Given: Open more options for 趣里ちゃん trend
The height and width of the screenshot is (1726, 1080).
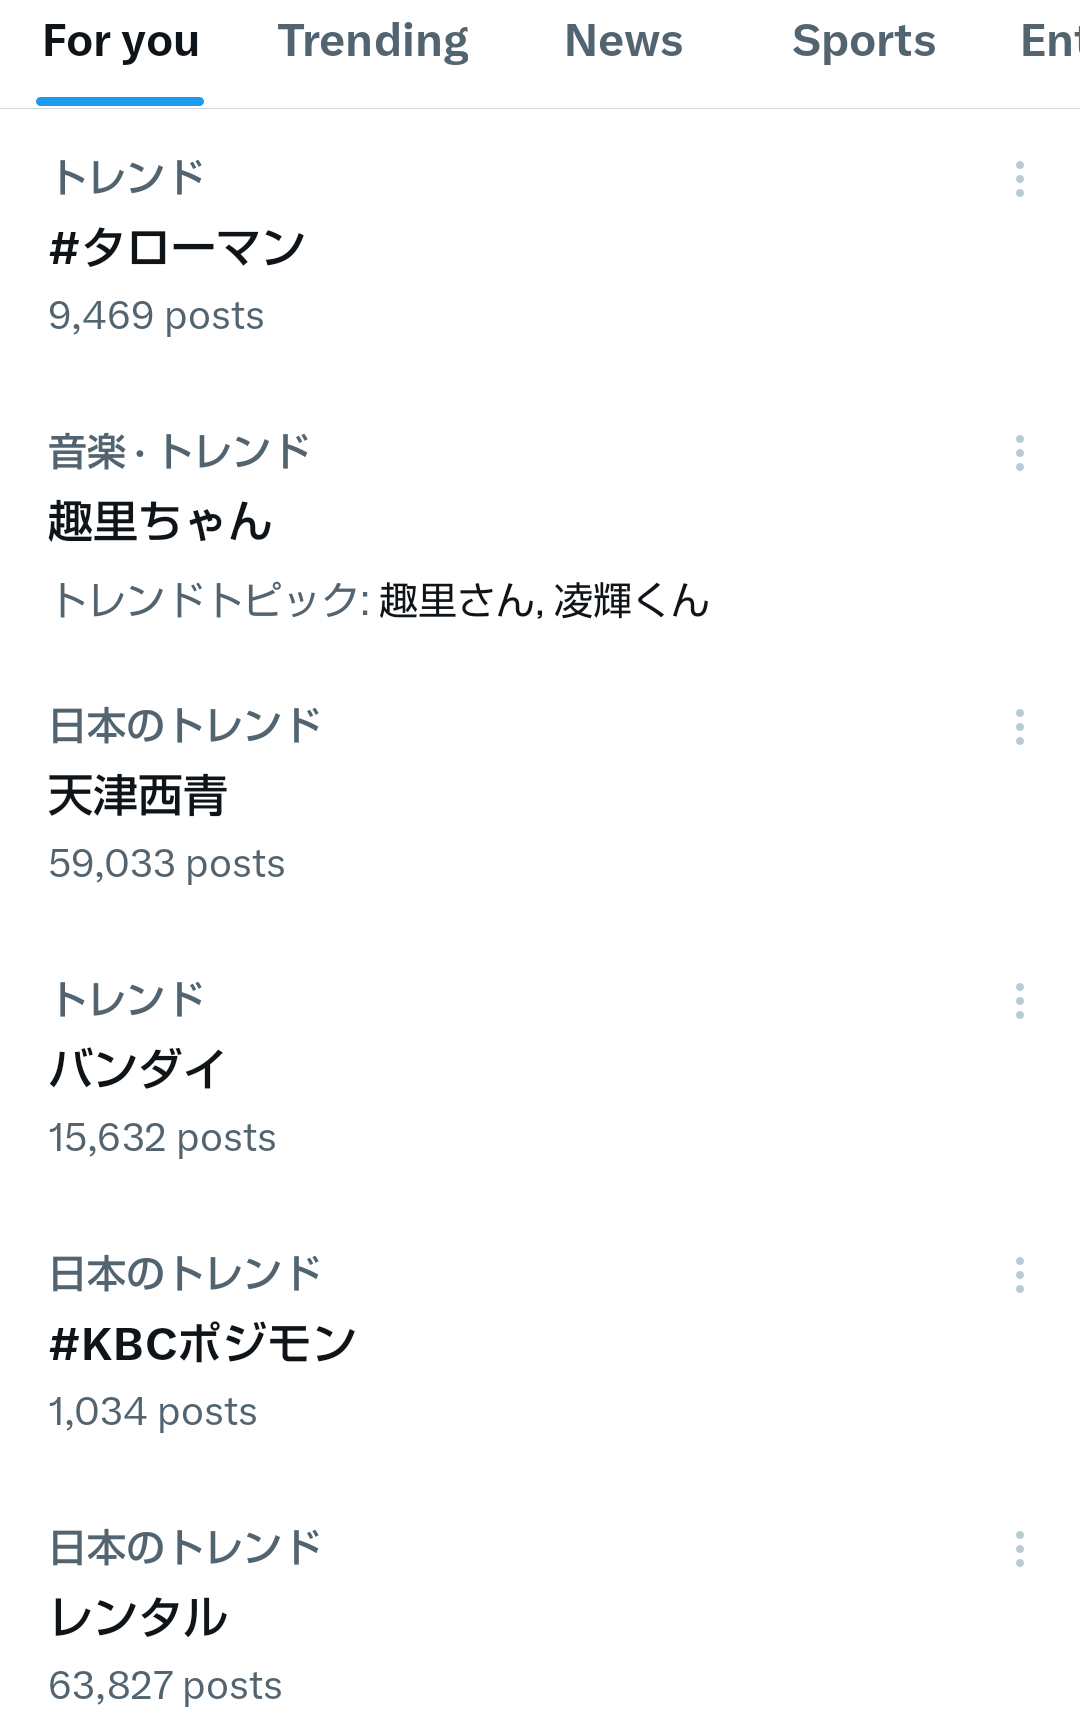Looking at the screenshot, I should point(1019,453).
